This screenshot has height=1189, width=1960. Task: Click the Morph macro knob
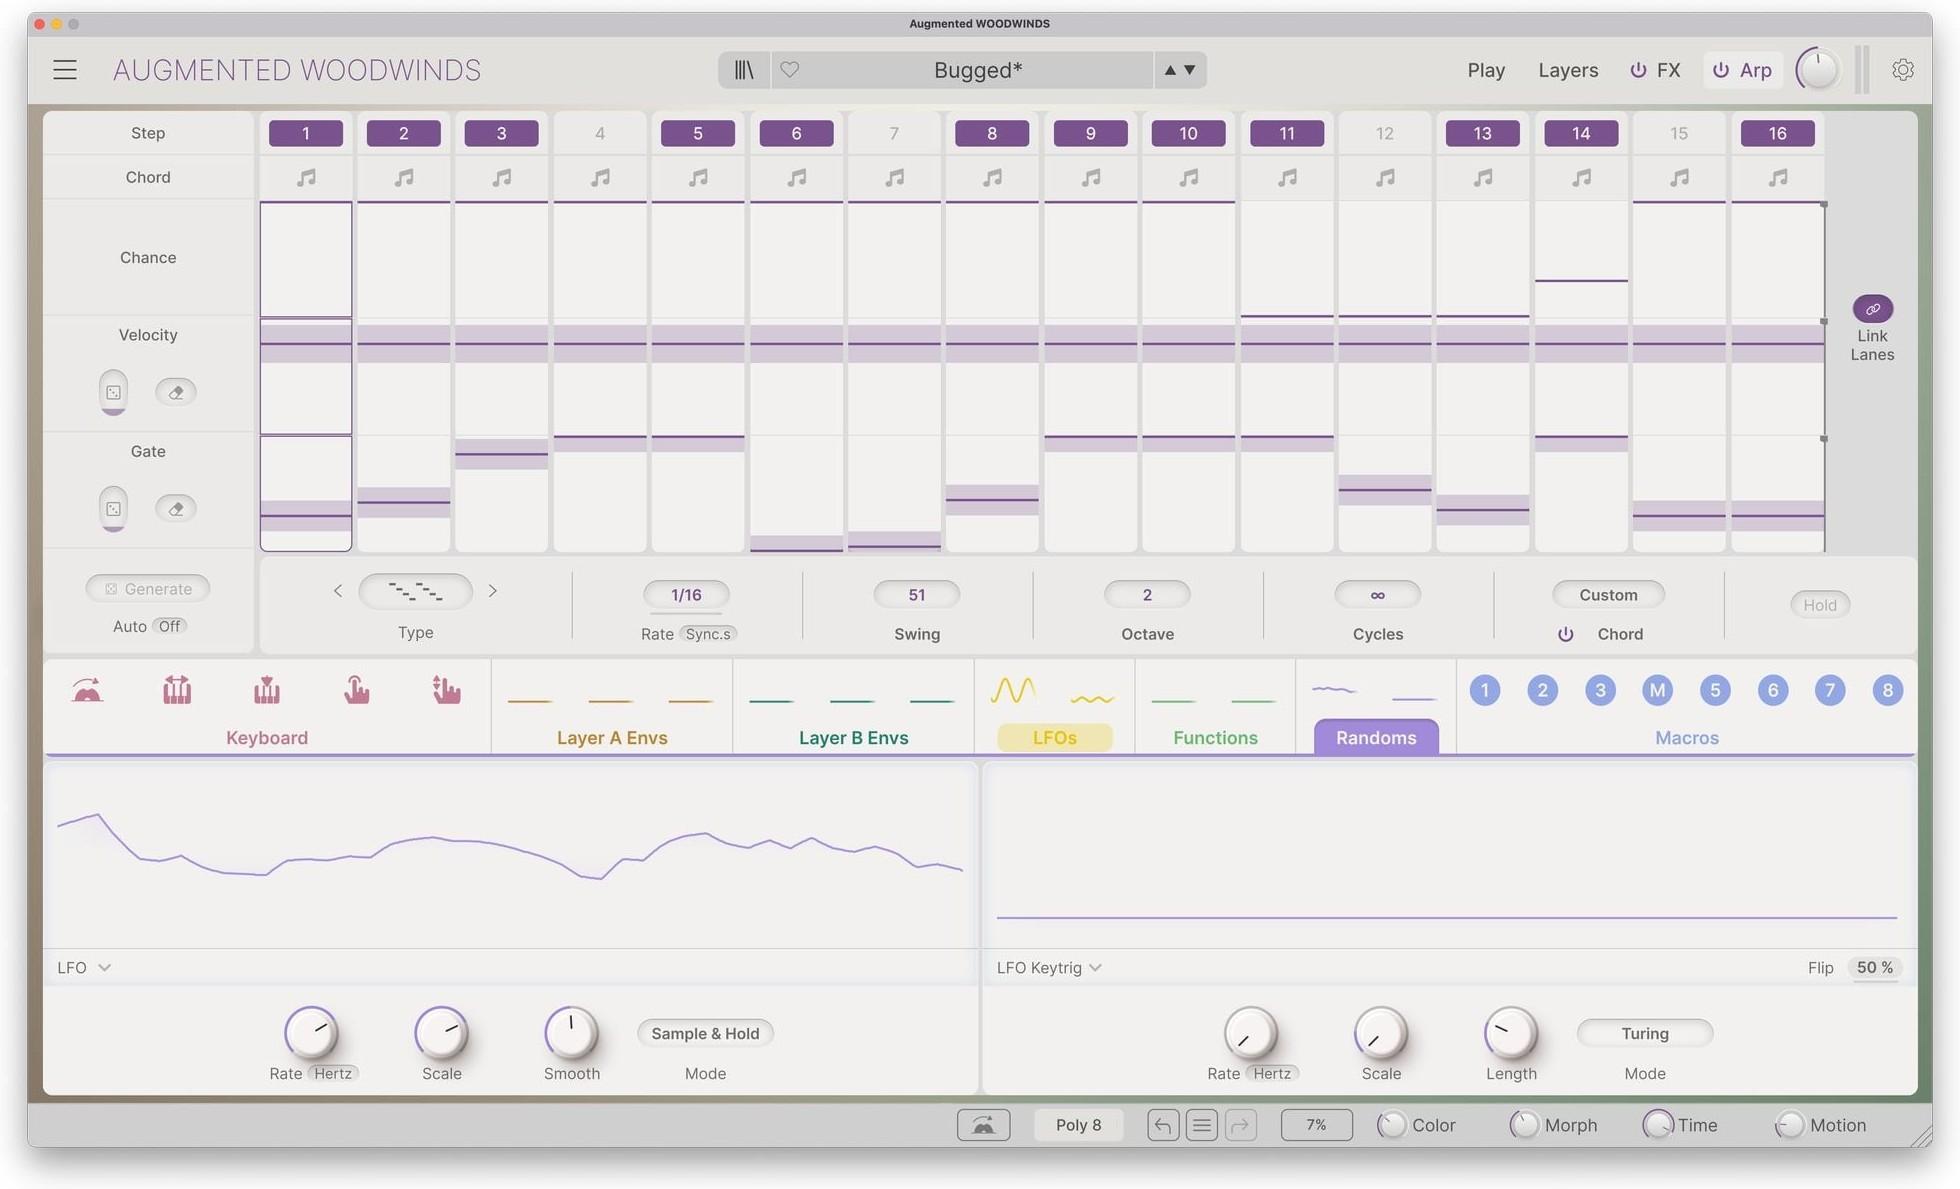[x=1523, y=1125]
